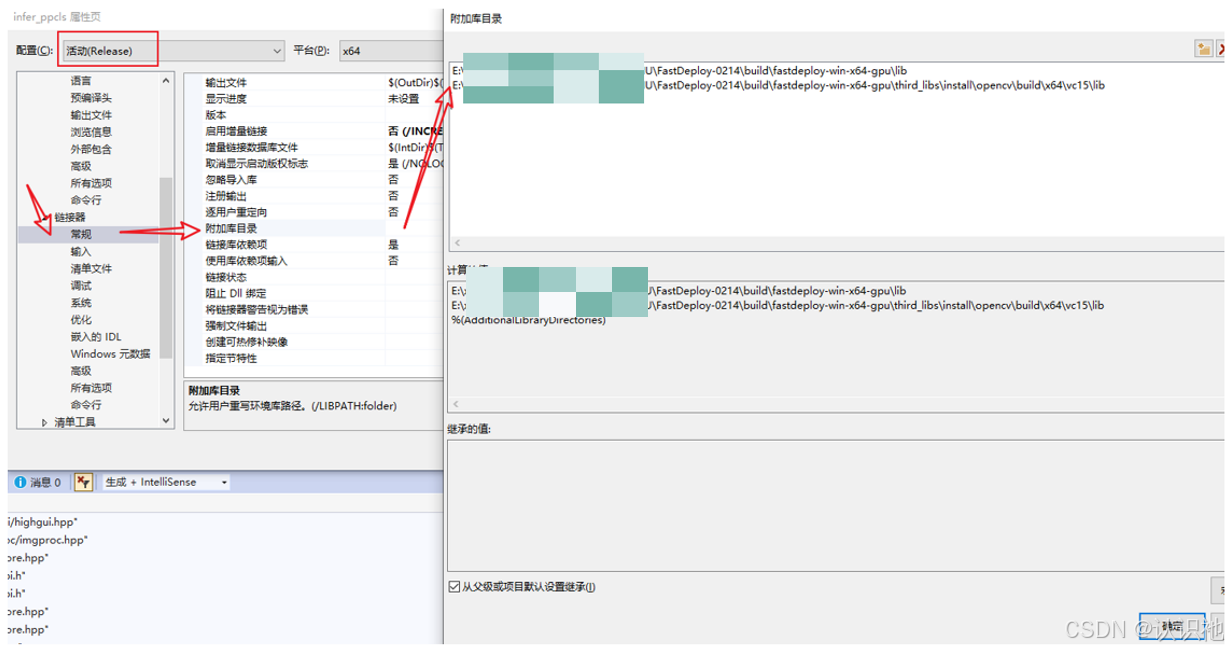Click the fastdeploy-win-x64-gpu\lib path in the edit box
Viewport: 1228px width, 649px height.
[x=678, y=70]
